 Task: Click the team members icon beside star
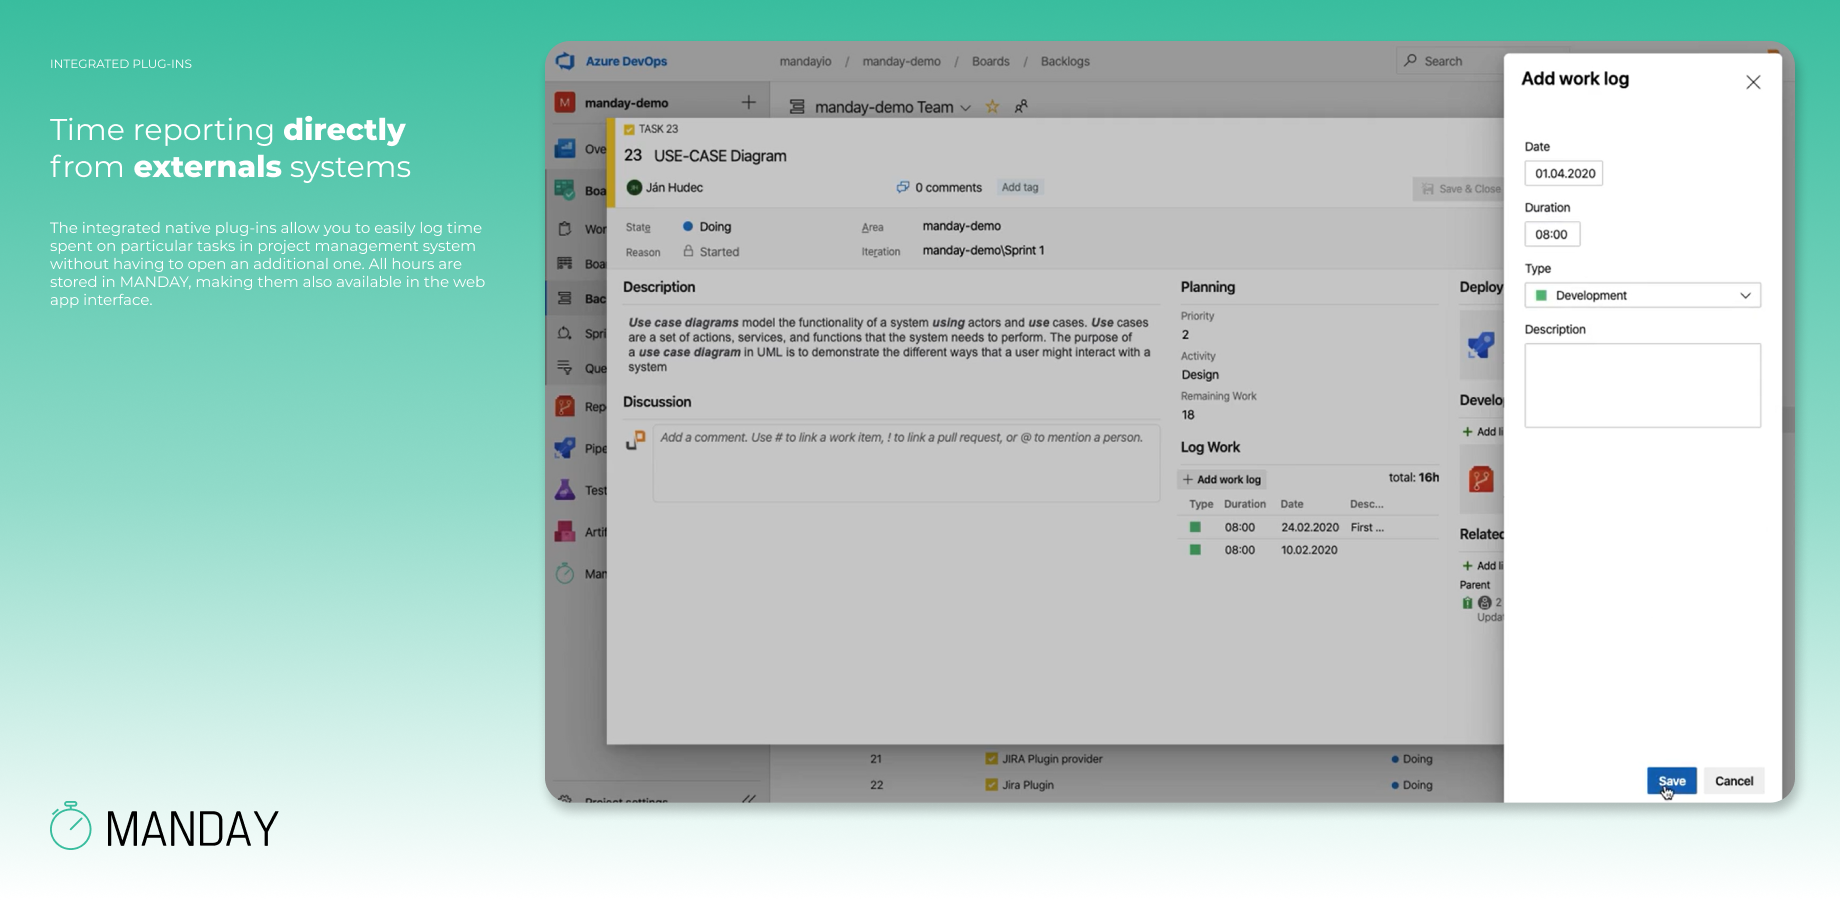point(1021,106)
